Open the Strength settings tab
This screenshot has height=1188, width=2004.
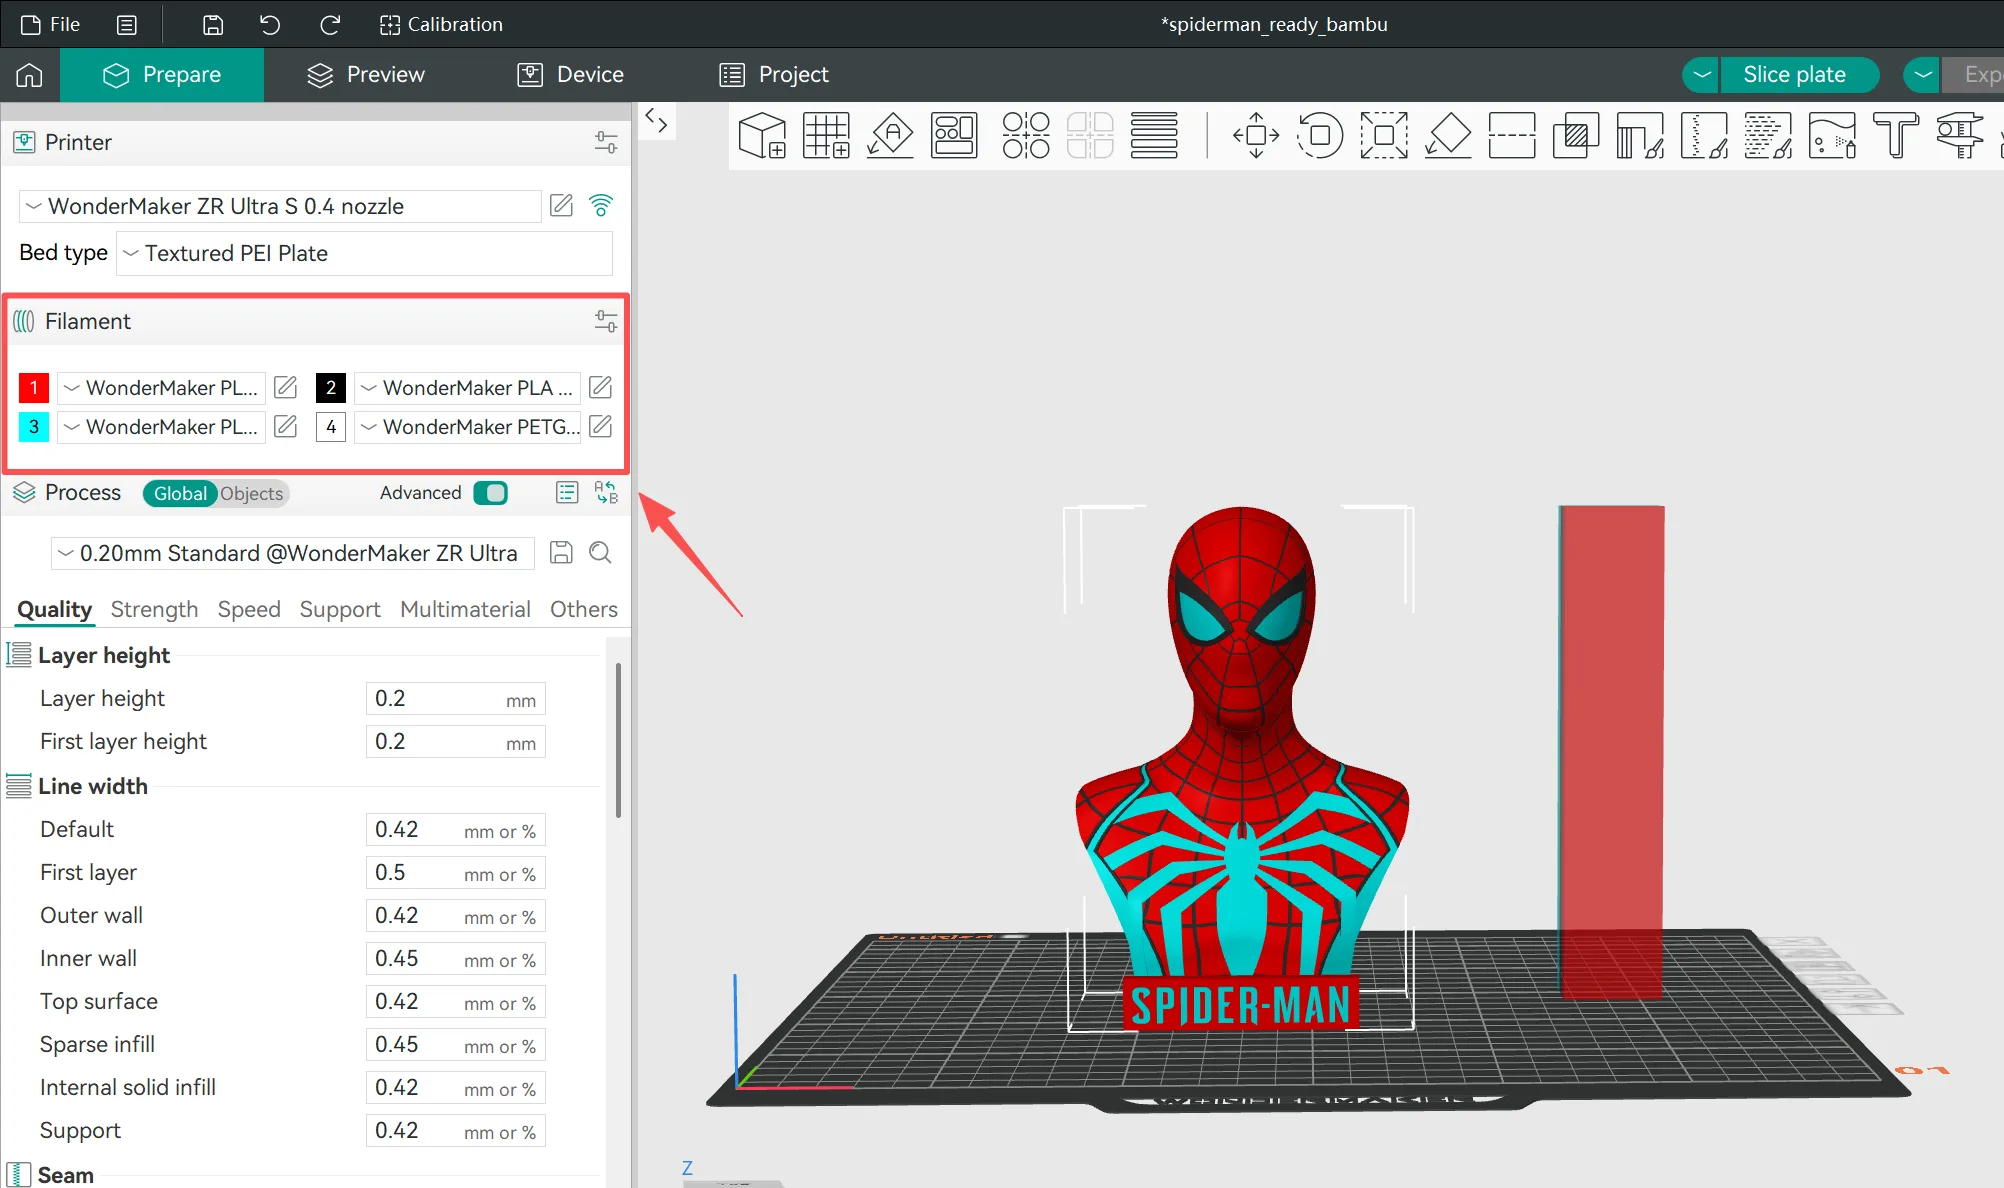pyautogui.click(x=154, y=609)
